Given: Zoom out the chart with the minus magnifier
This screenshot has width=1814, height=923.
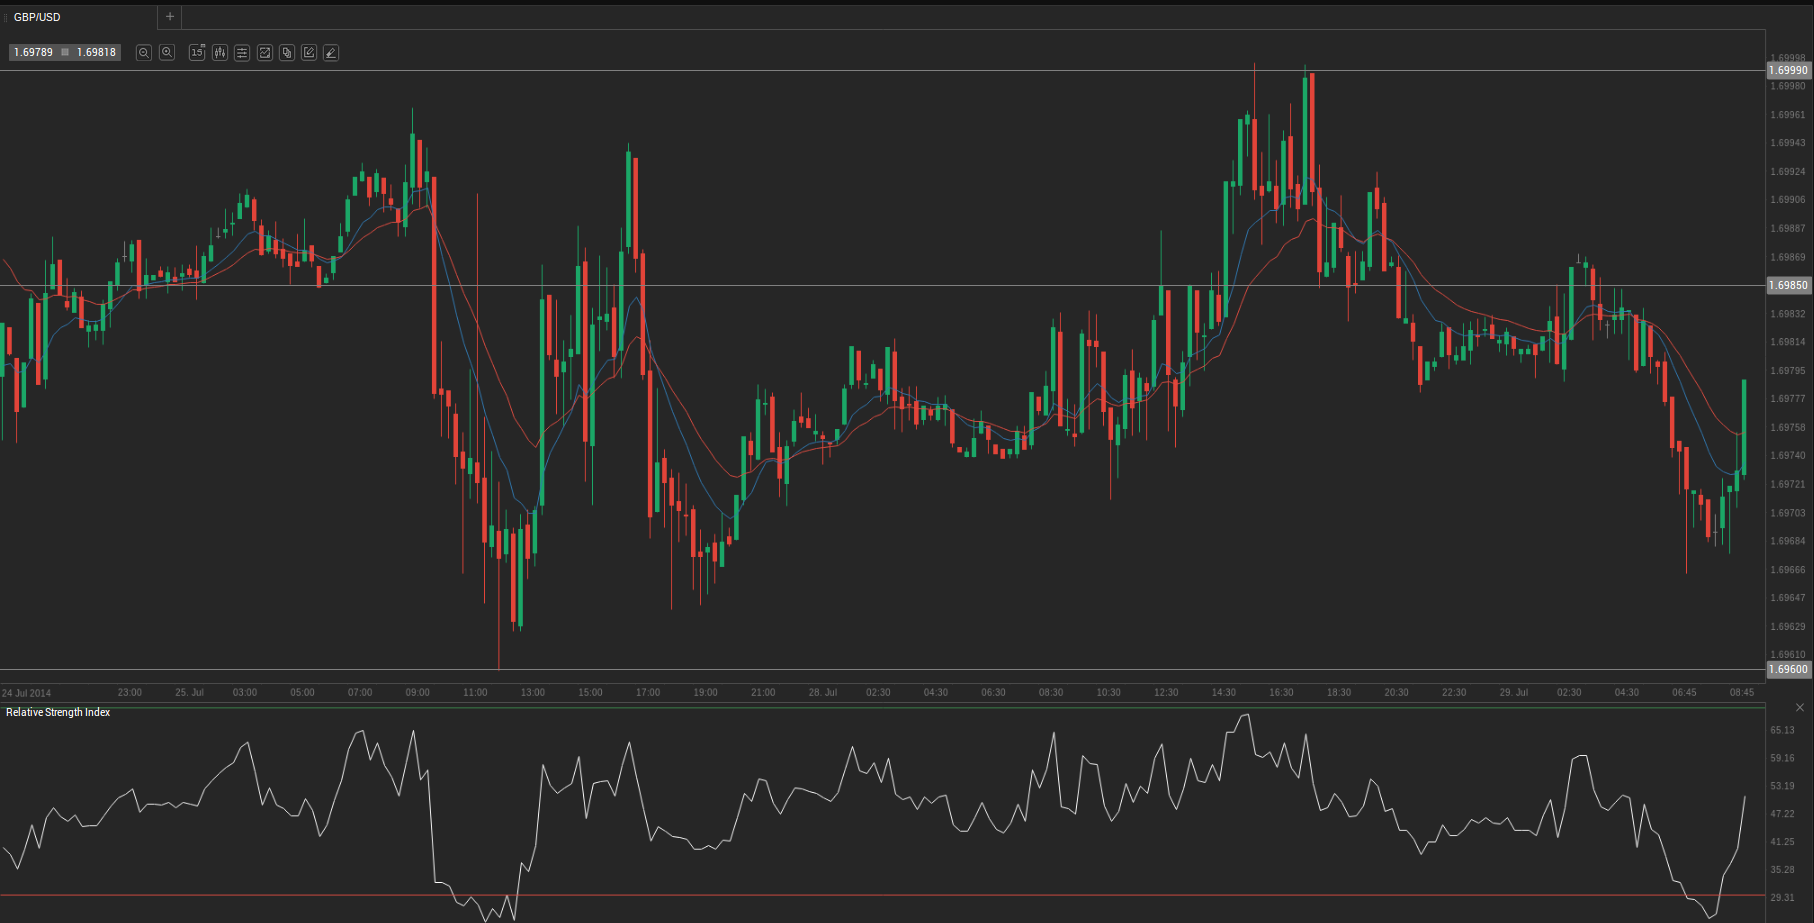Looking at the screenshot, I should [x=144, y=52].
